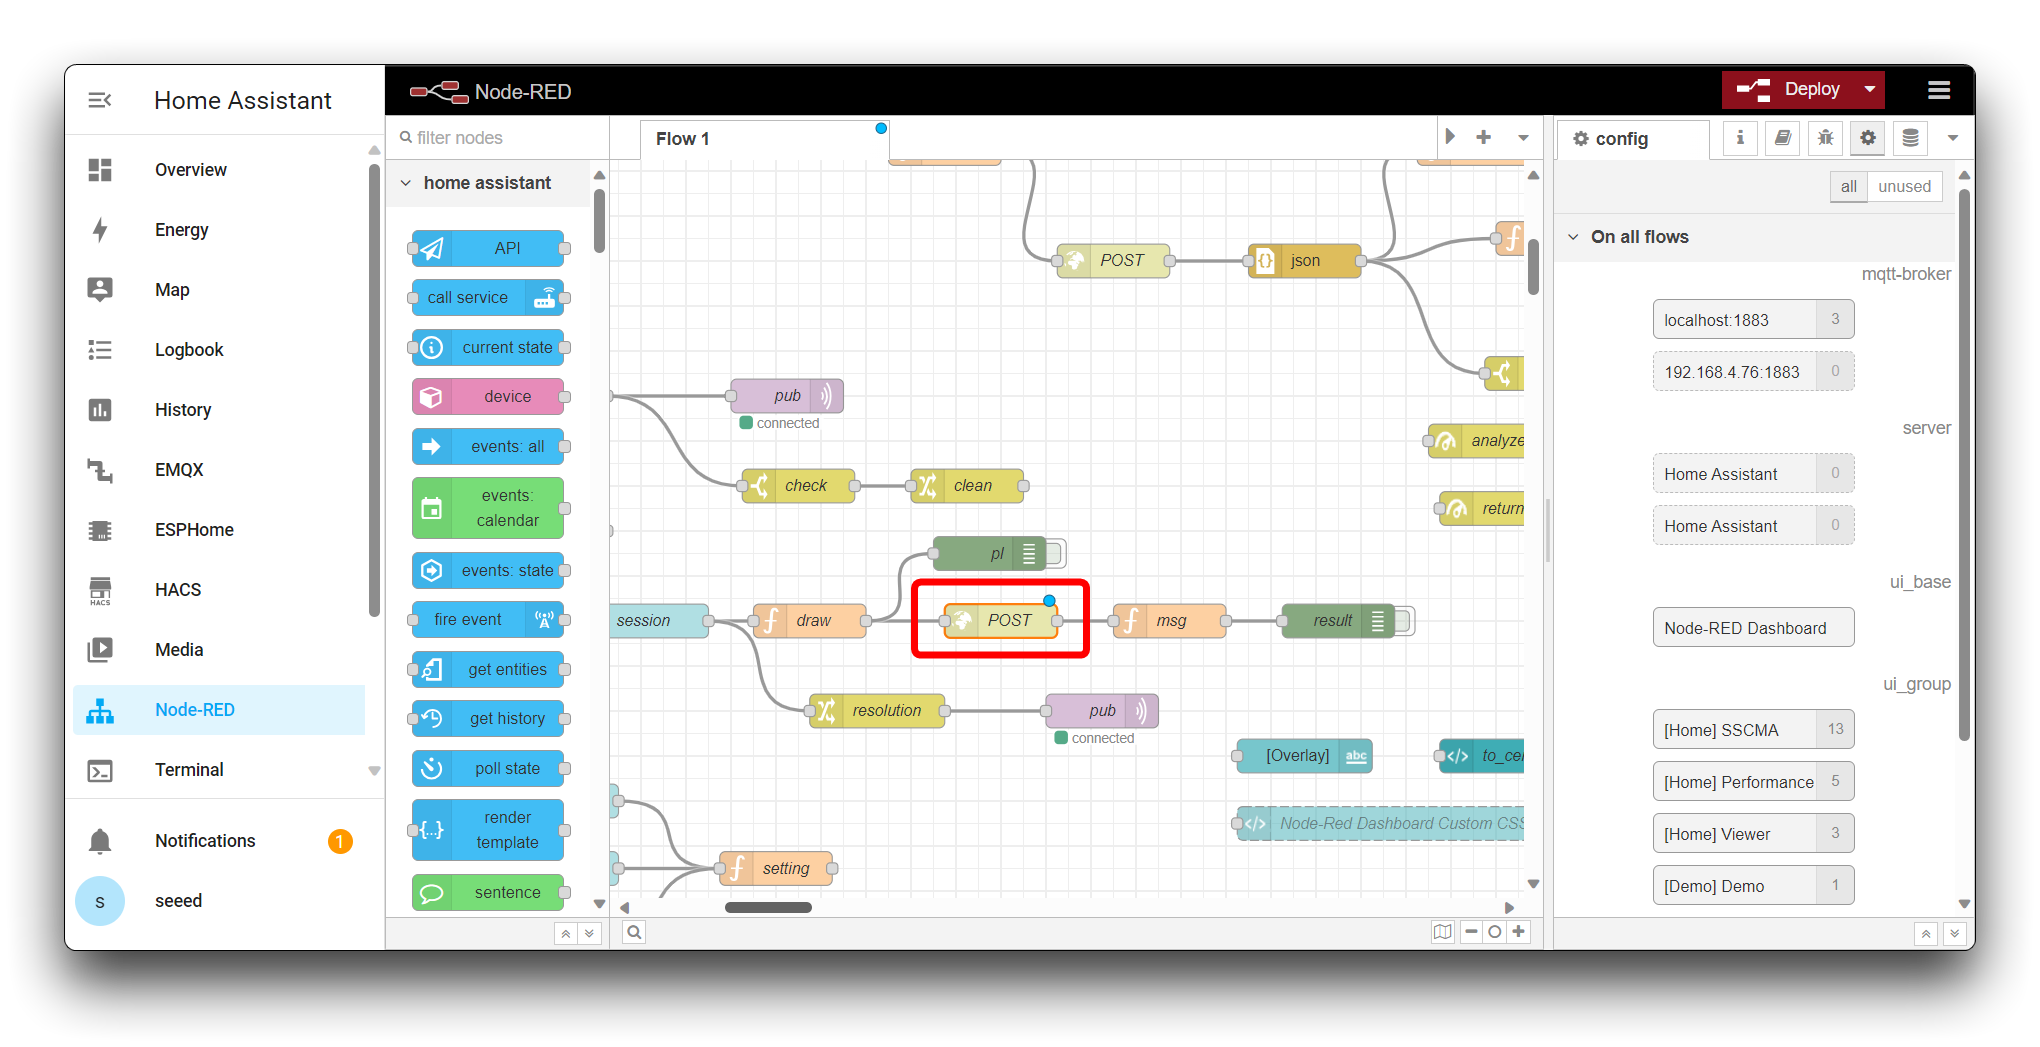Select the events: calendar palette node
The height and width of the screenshot is (1047, 2040).
tap(488, 508)
